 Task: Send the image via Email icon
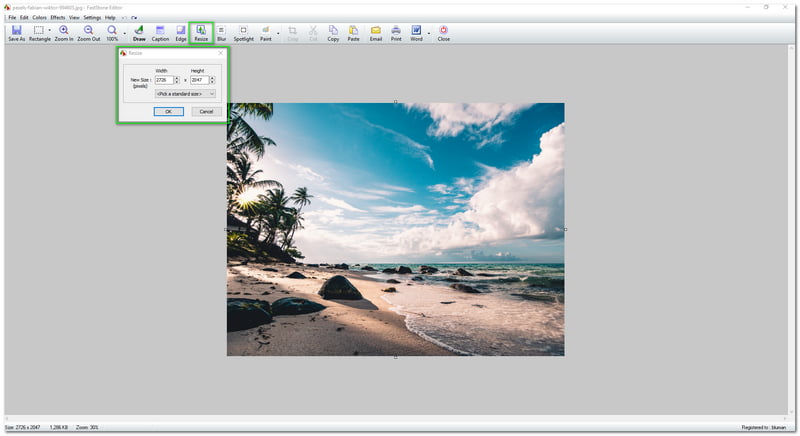point(376,31)
